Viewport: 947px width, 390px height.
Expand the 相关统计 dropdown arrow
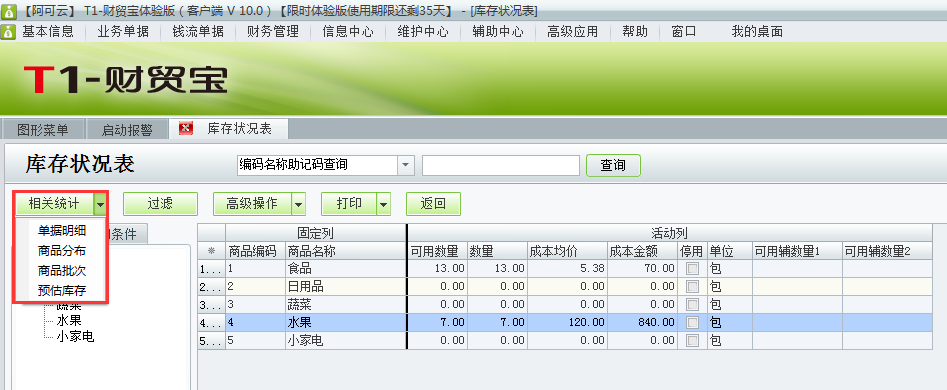click(100, 204)
